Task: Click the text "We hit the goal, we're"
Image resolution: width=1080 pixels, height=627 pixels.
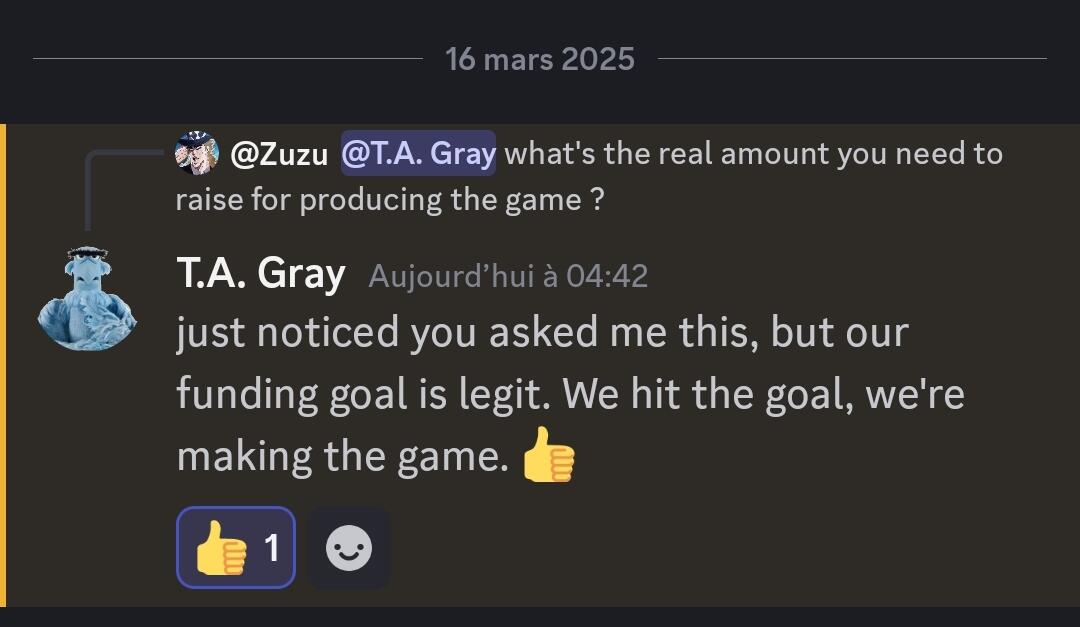Action: [763, 394]
